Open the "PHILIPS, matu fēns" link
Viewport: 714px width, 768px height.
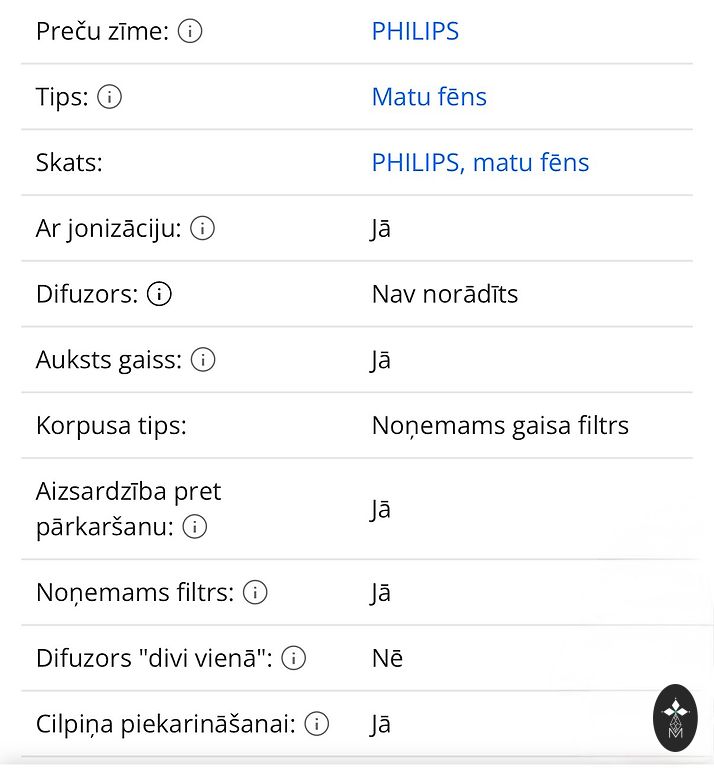coord(480,163)
